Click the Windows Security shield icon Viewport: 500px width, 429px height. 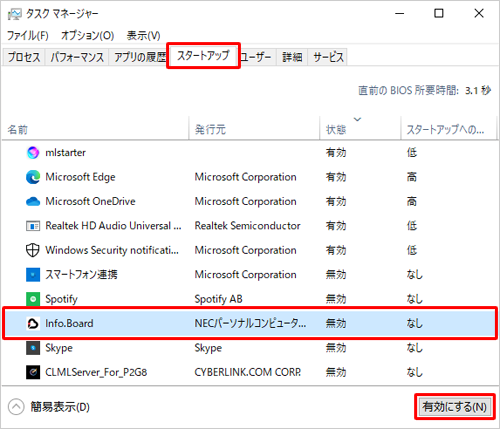click(x=33, y=250)
